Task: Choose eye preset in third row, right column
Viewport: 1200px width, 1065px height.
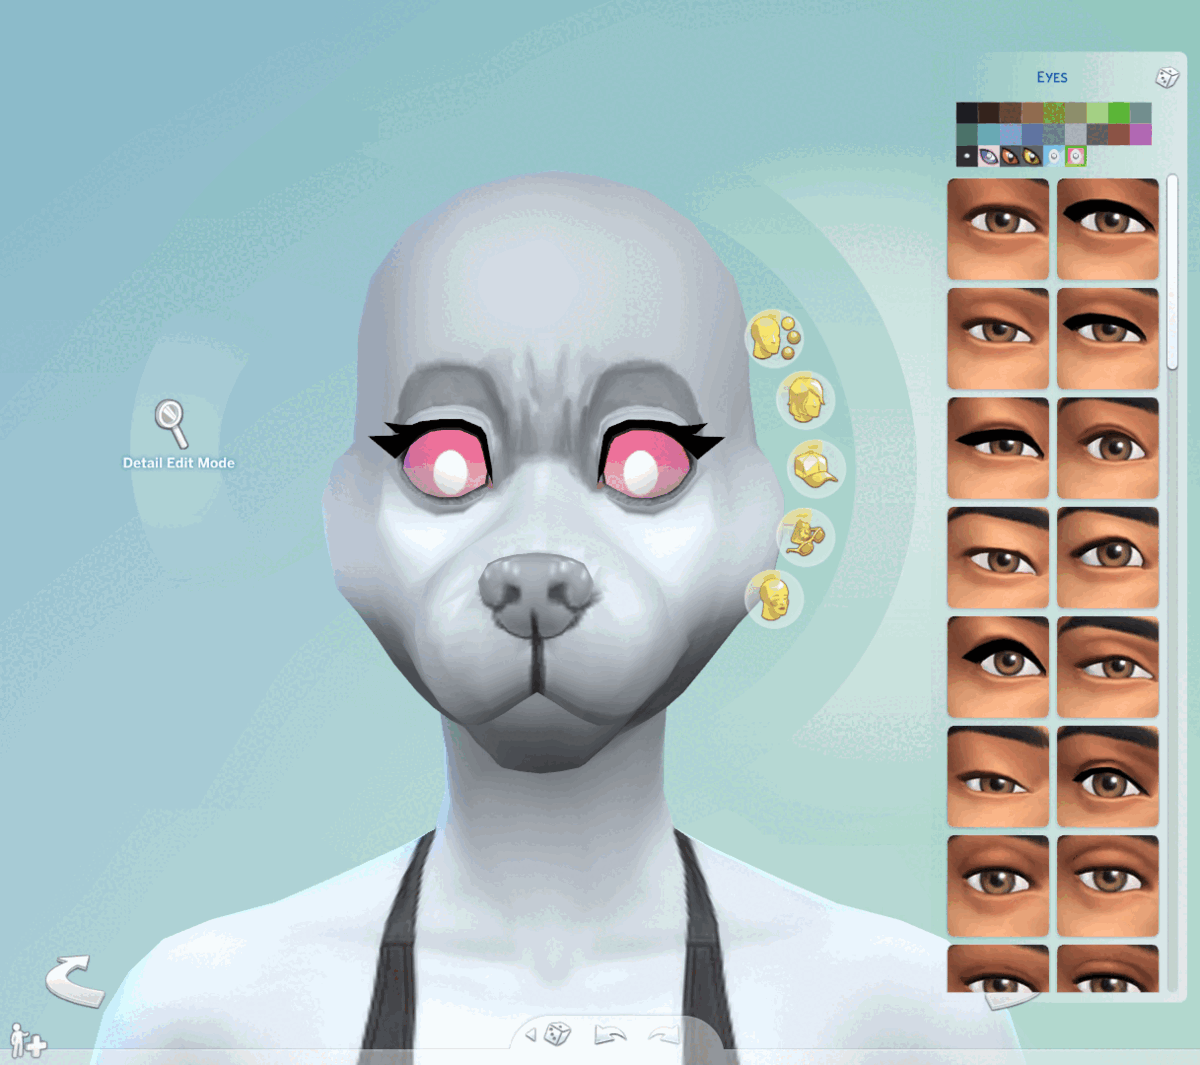Action: tap(1108, 448)
